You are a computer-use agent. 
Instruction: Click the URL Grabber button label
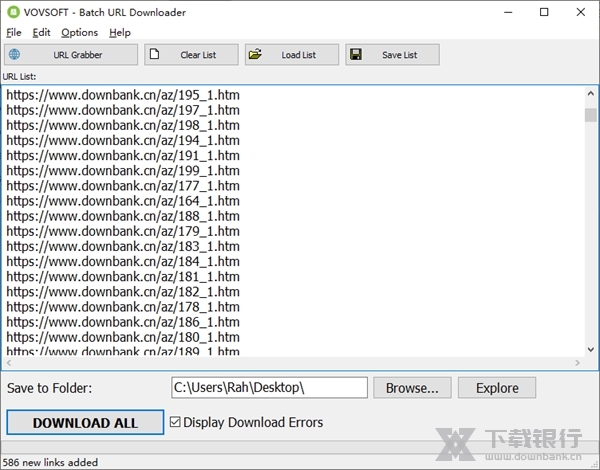[x=78, y=55]
